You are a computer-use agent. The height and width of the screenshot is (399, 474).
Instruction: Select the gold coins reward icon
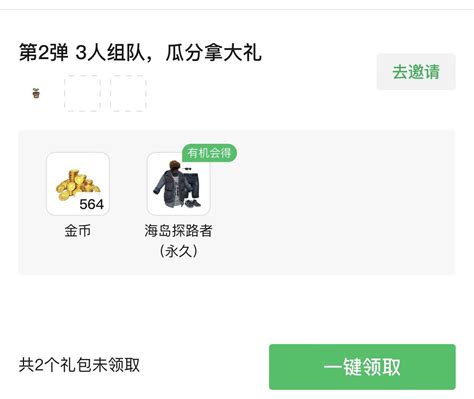coord(78,184)
